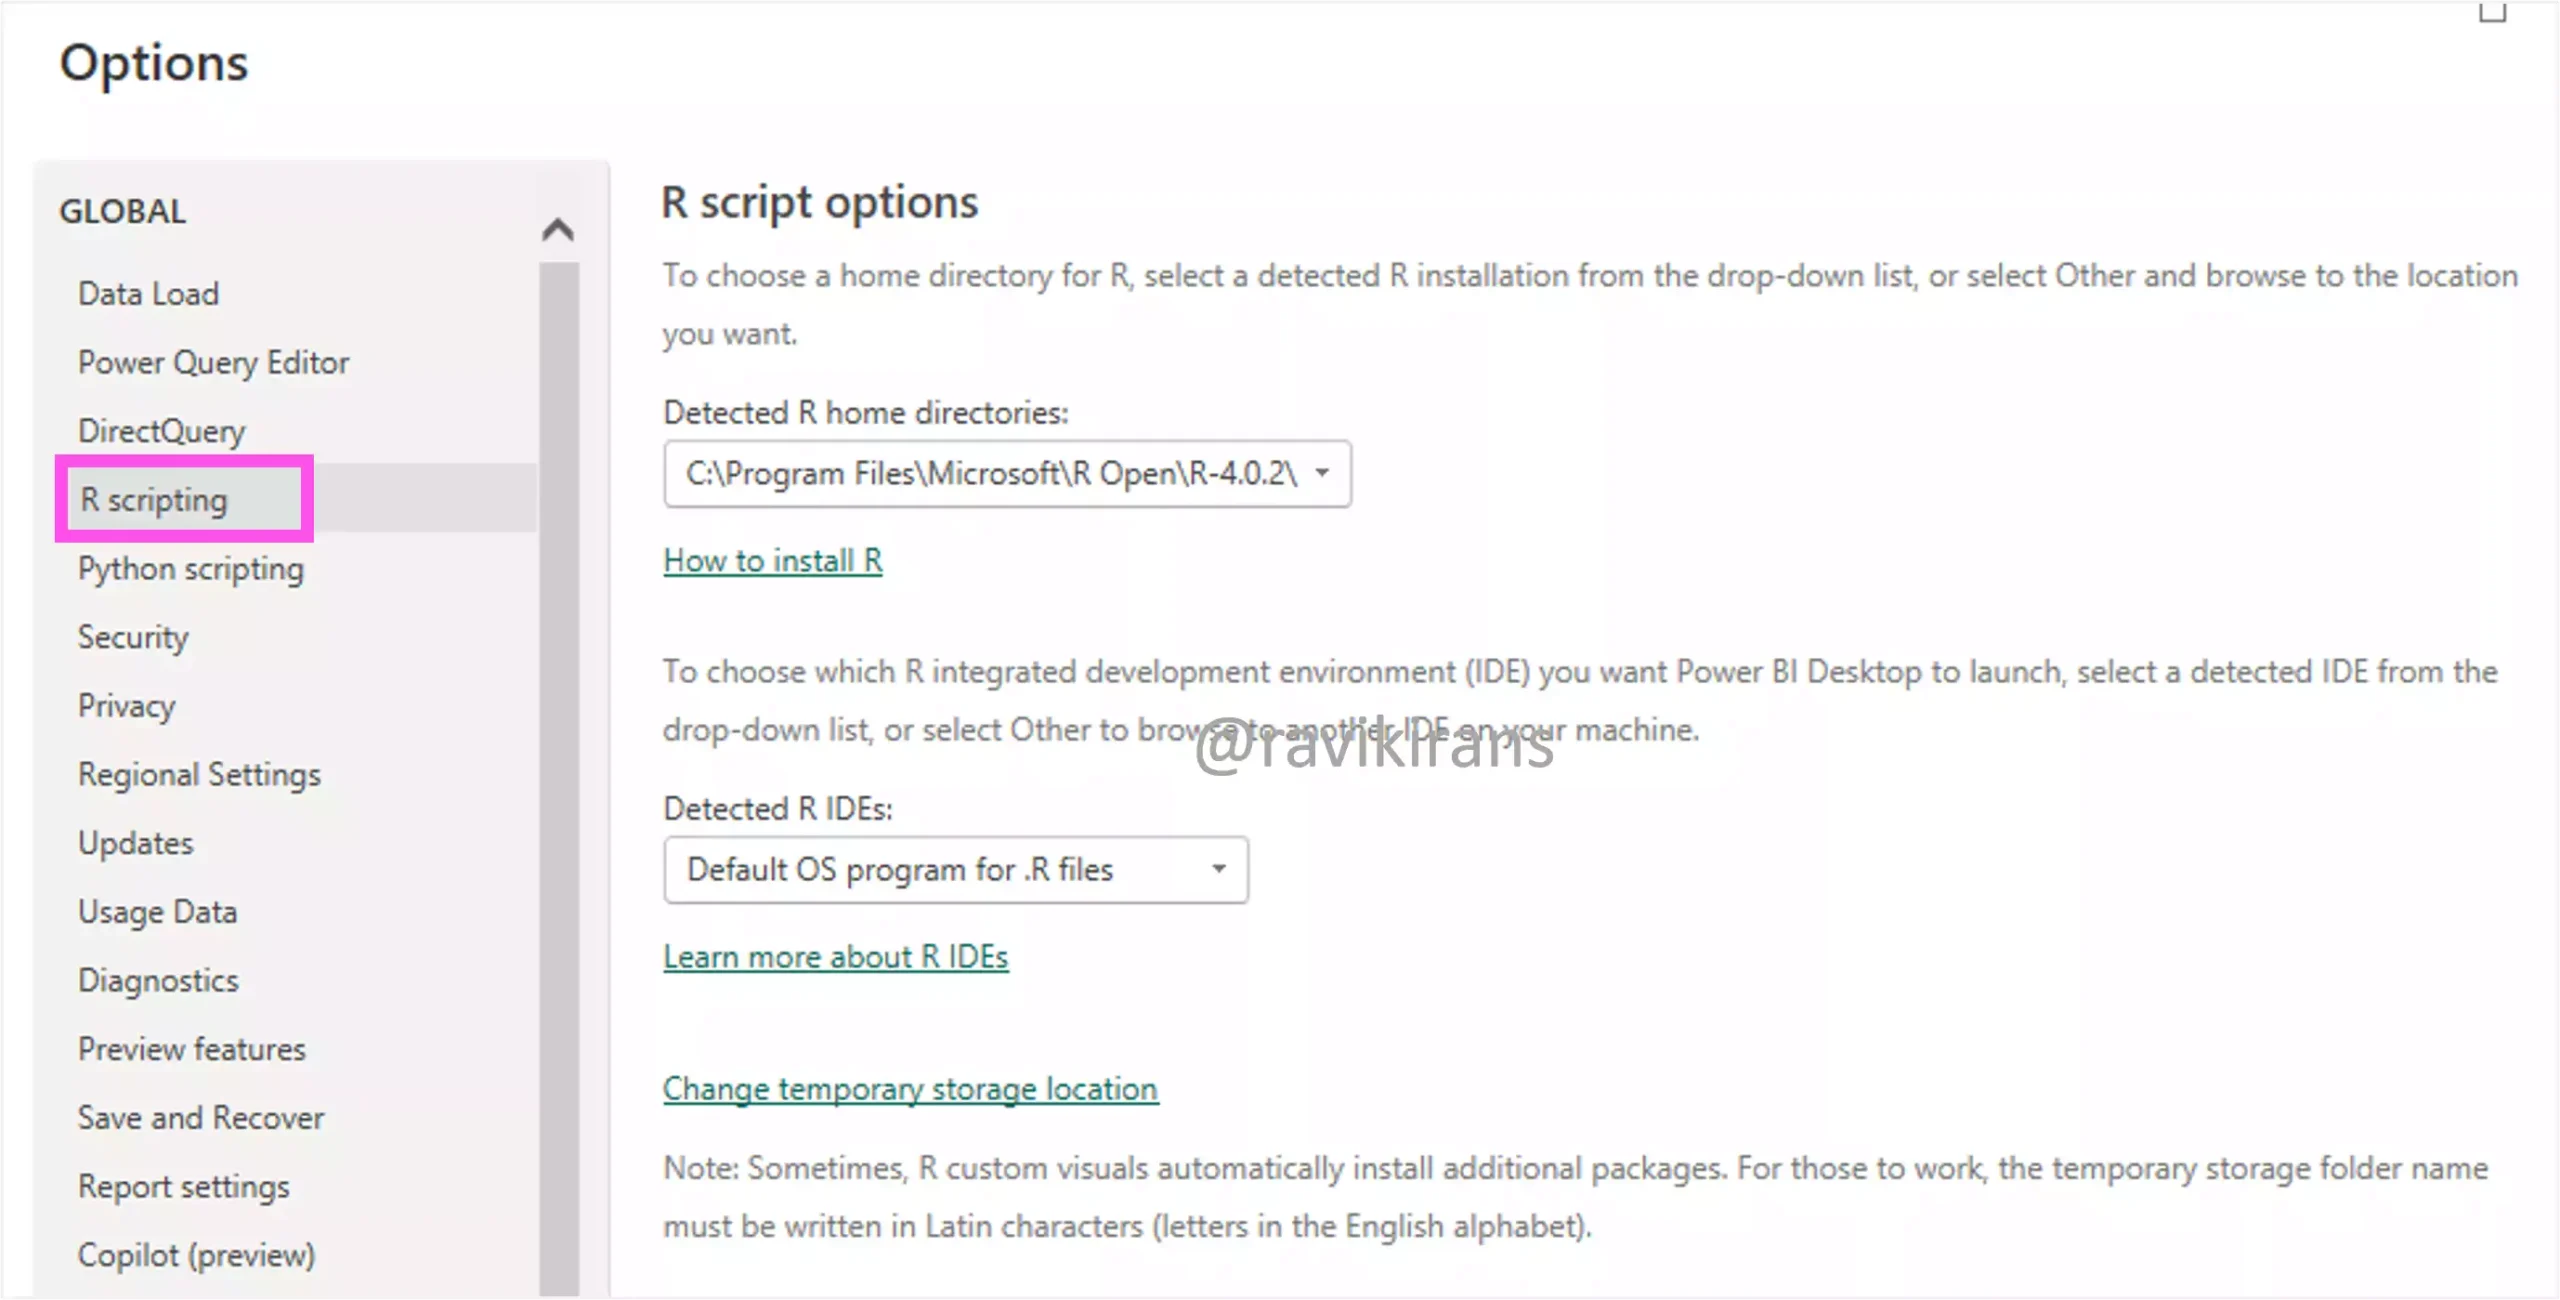The image size is (2560, 1300).
Task: Click the Power Query Editor sidebar icon
Action: (214, 363)
